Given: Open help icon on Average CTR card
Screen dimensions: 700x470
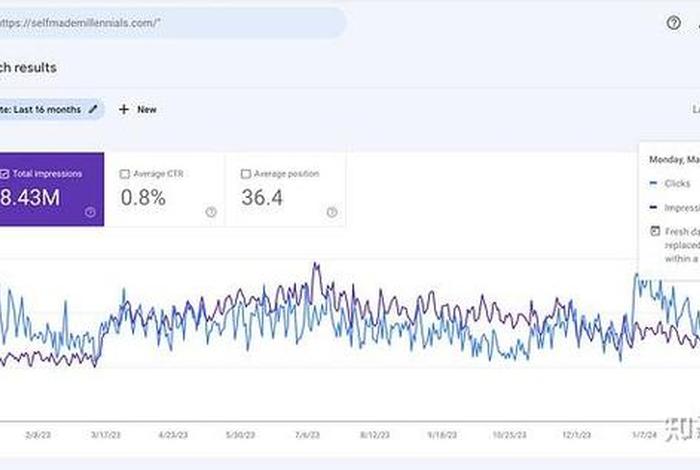Looking at the screenshot, I should tap(211, 212).
